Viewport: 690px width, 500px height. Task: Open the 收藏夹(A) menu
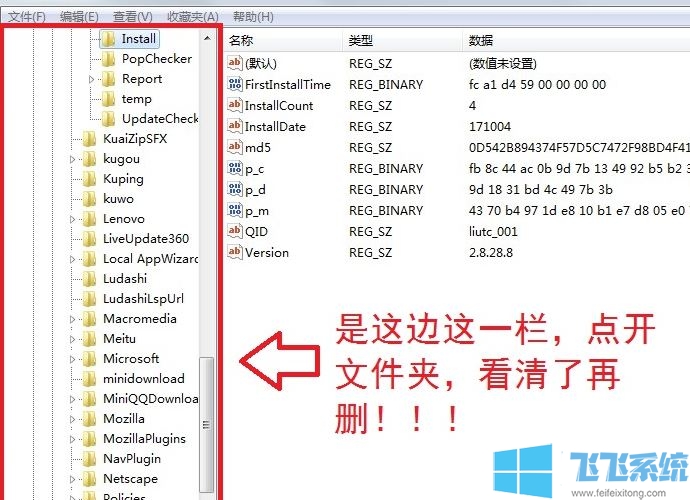(193, 17)
